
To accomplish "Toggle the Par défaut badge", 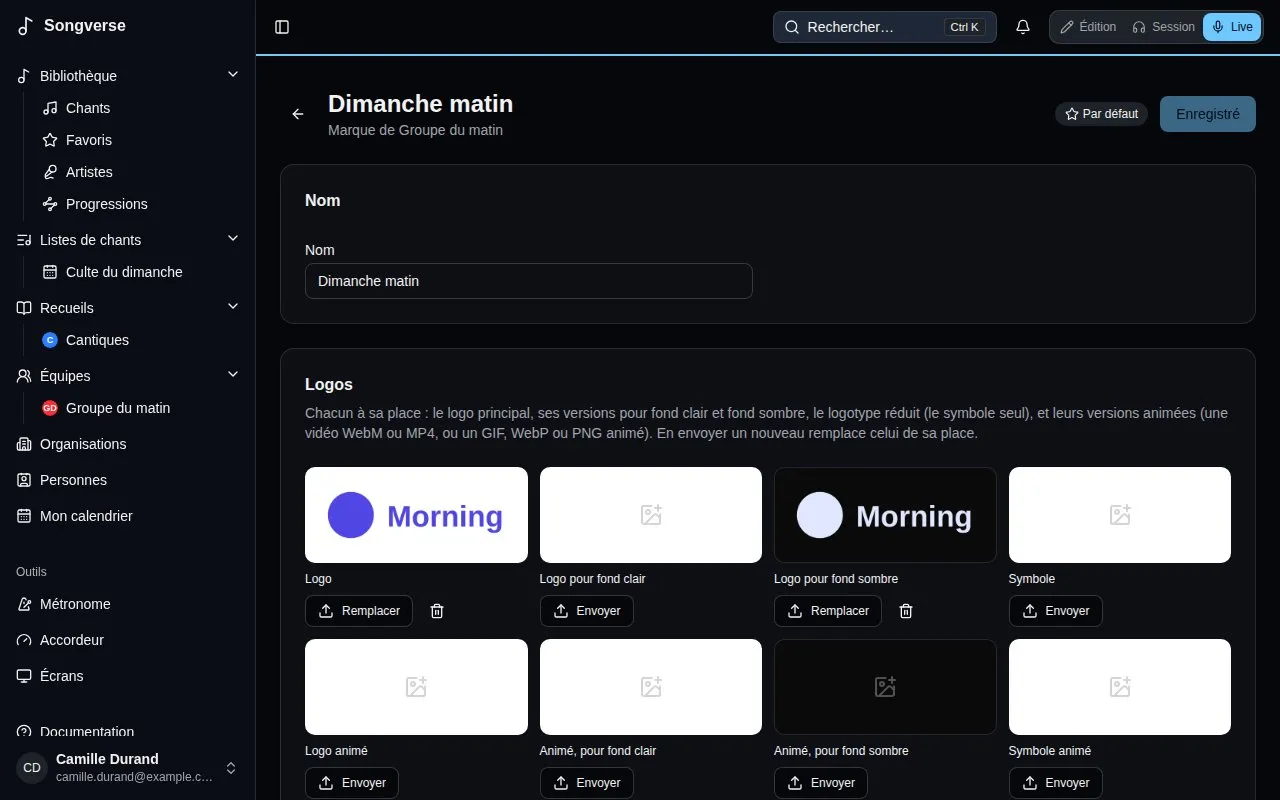I will click(1101, 114).
